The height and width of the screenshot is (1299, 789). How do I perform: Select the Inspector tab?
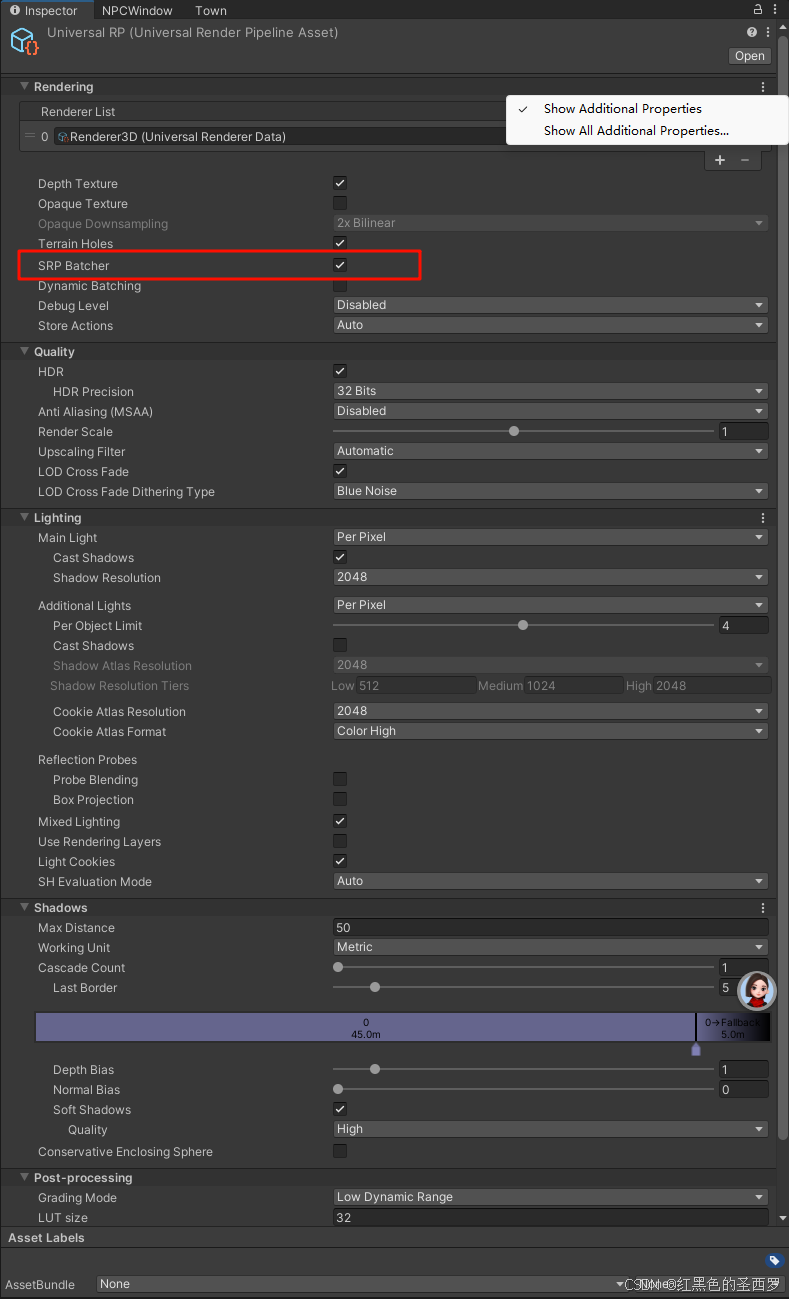tap(45, 10)
